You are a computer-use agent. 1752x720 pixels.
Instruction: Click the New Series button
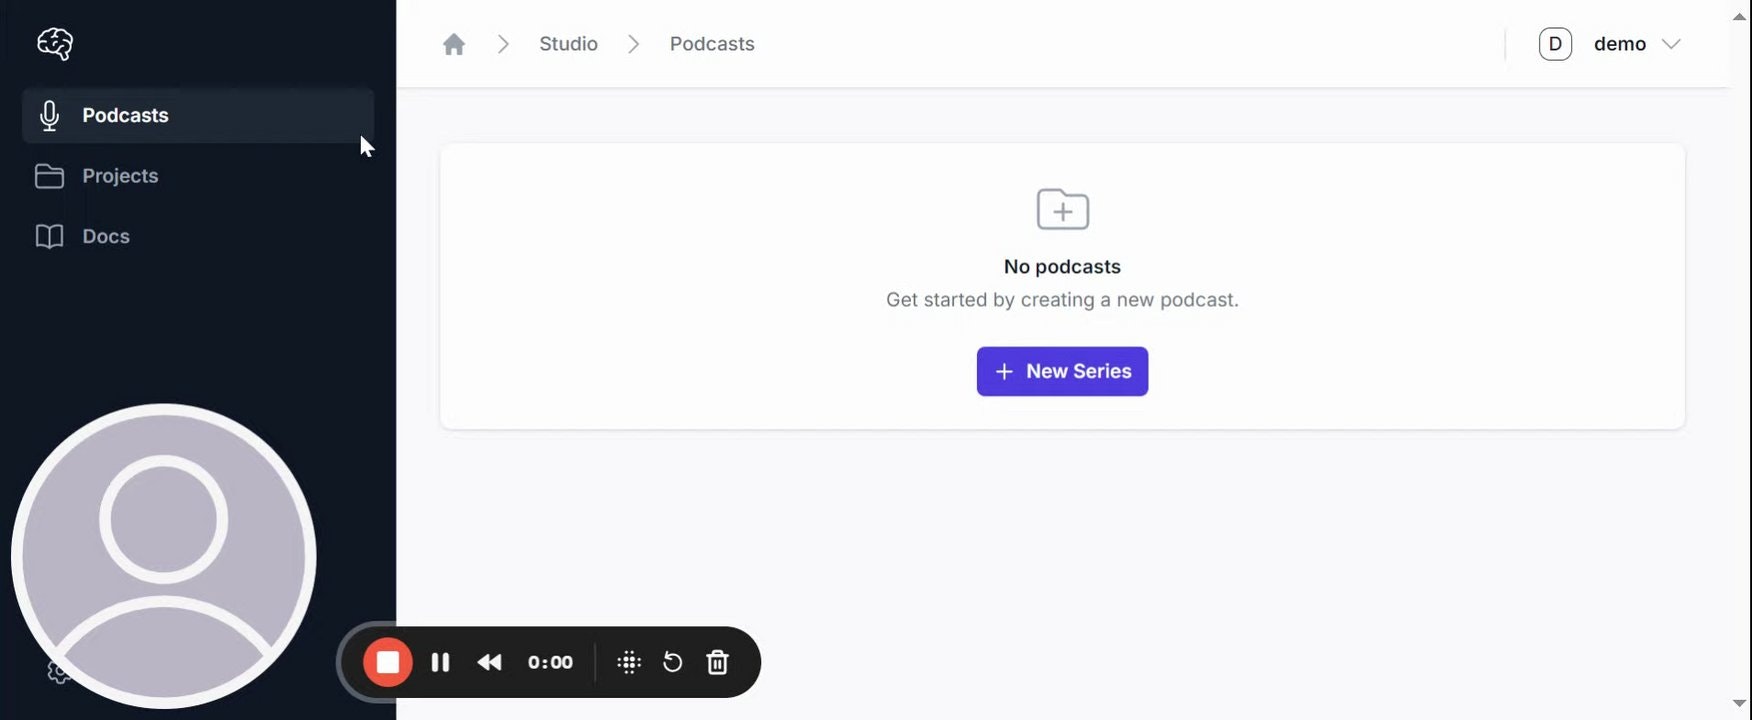(1061, 371)
